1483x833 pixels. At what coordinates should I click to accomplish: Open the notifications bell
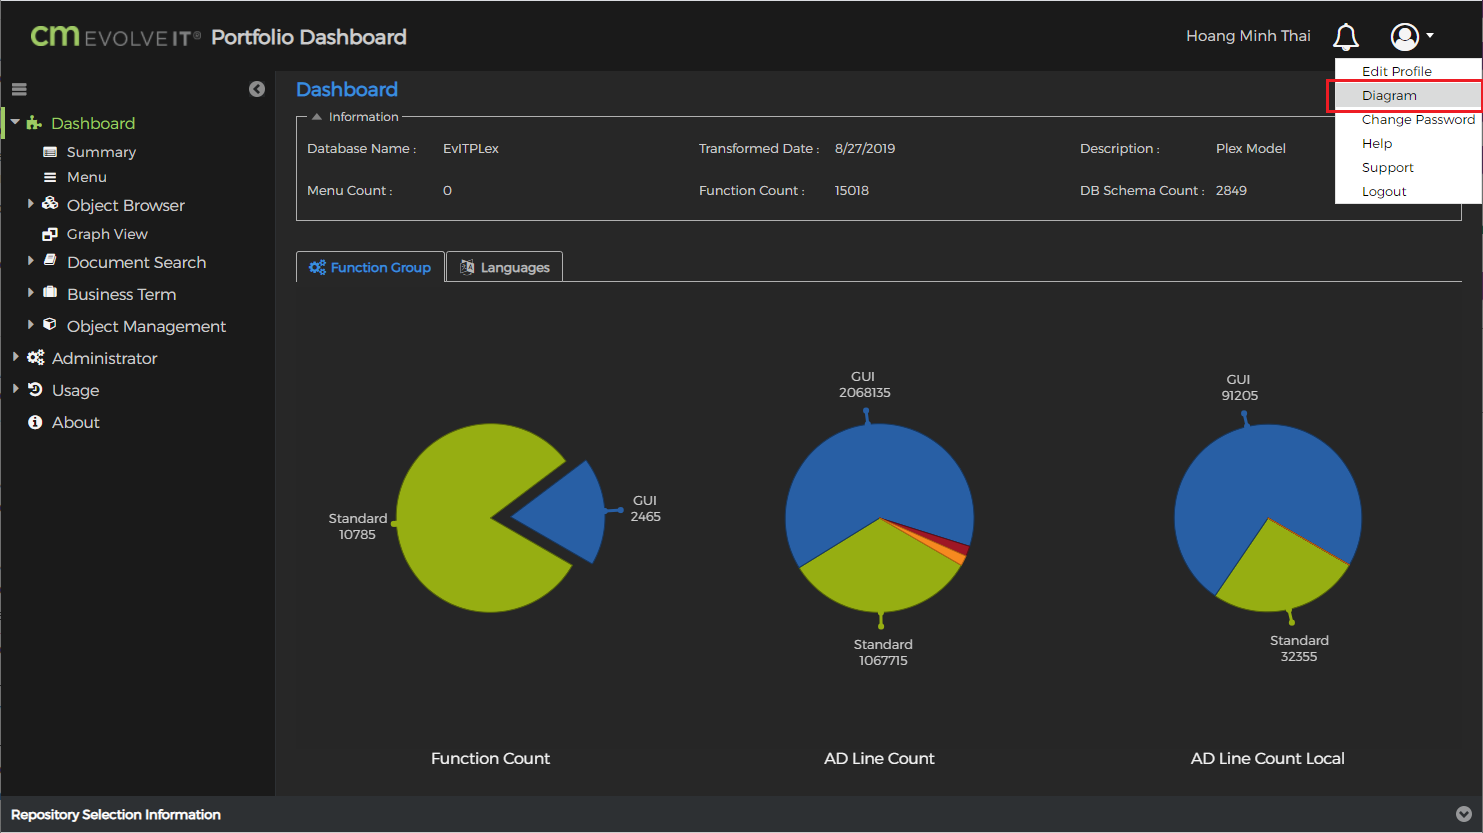click(1346, 37)
